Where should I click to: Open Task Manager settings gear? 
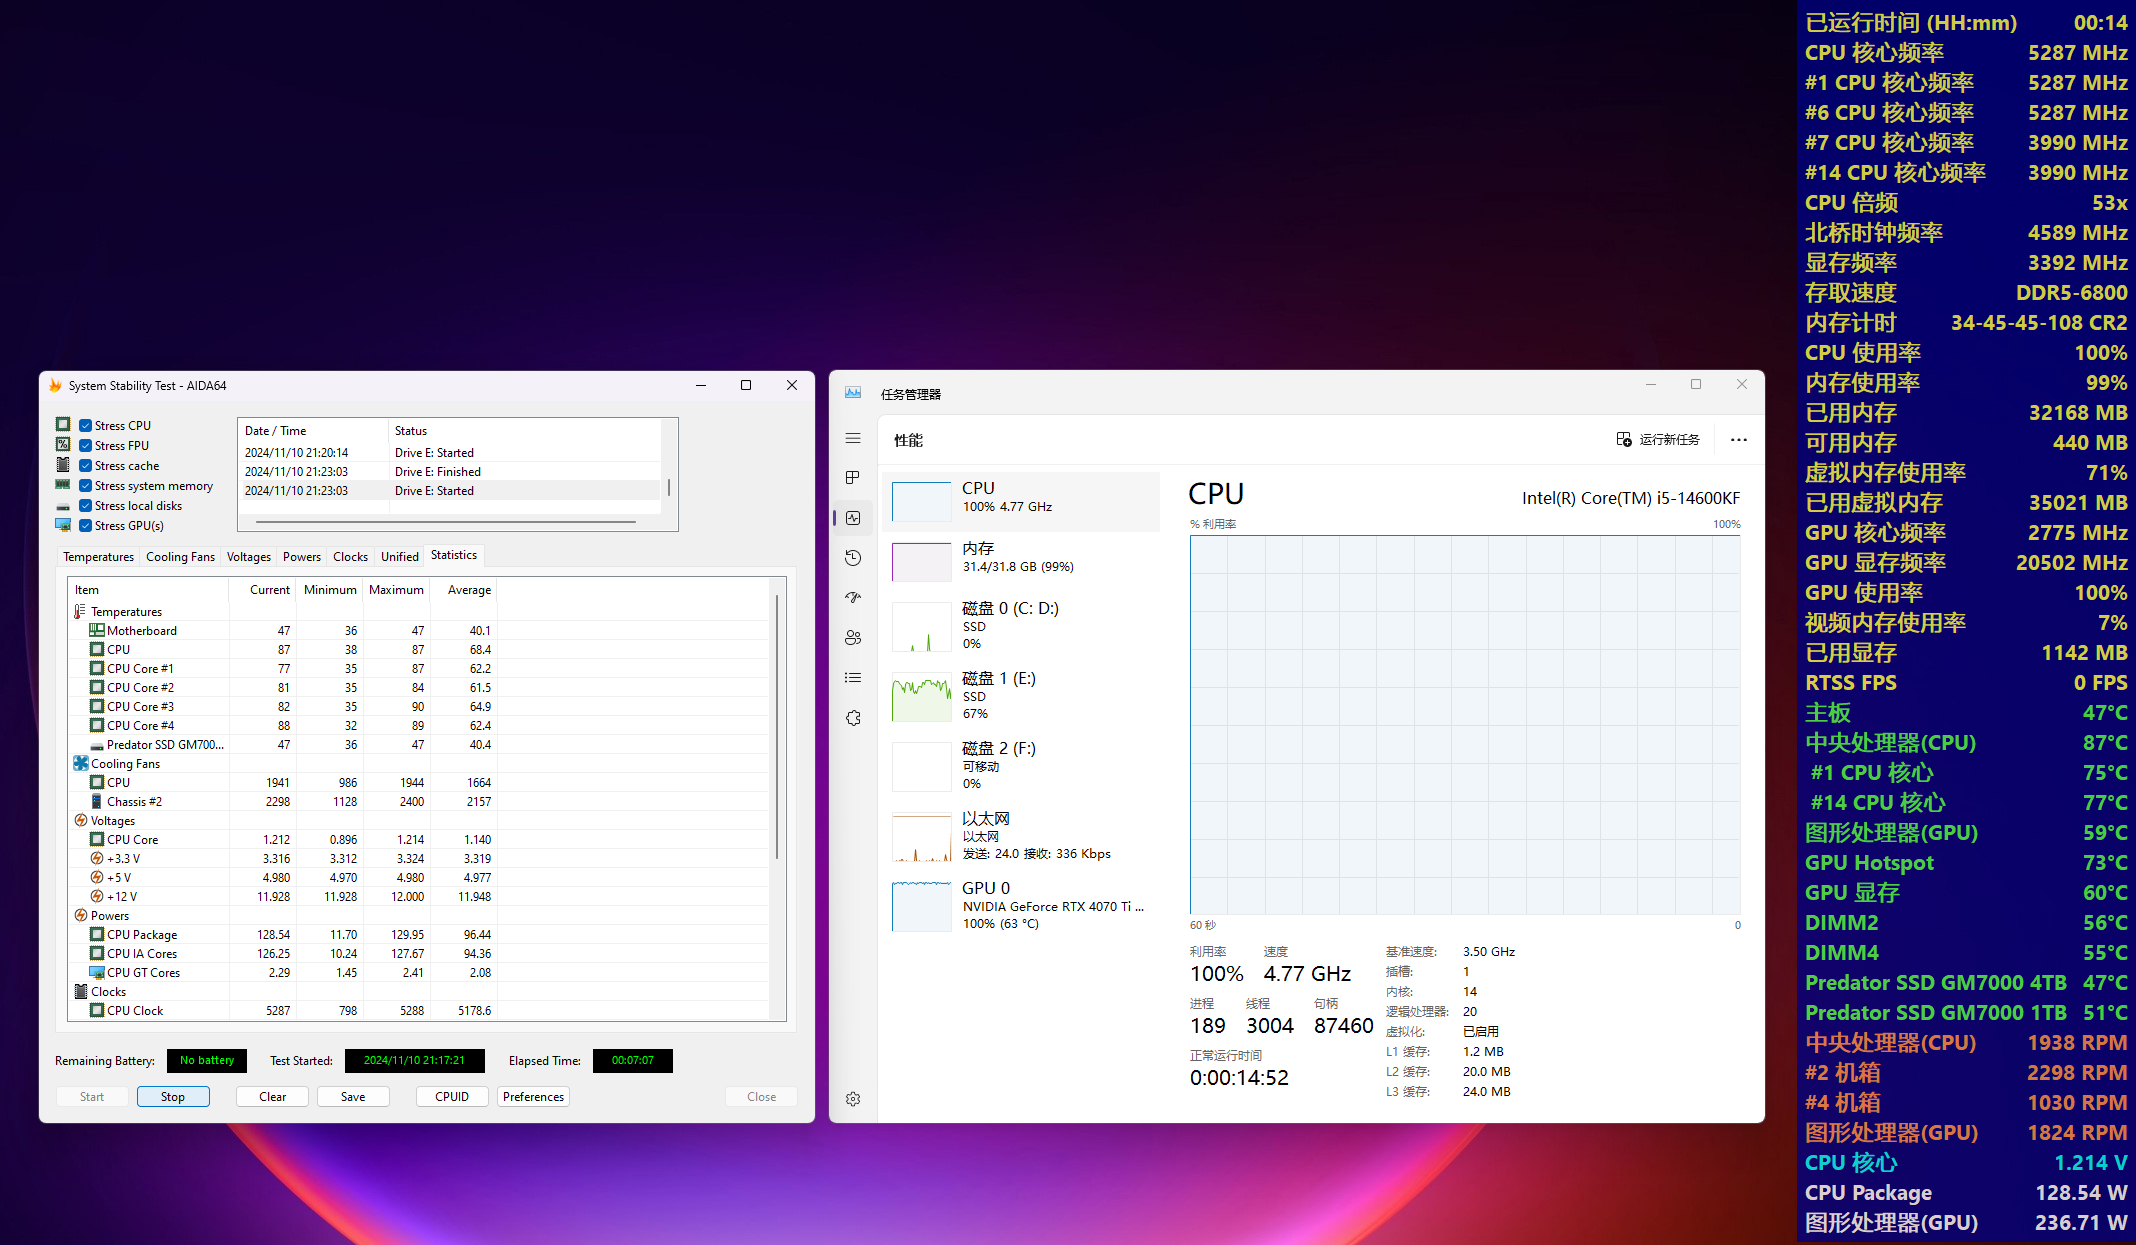(853, 1099)
